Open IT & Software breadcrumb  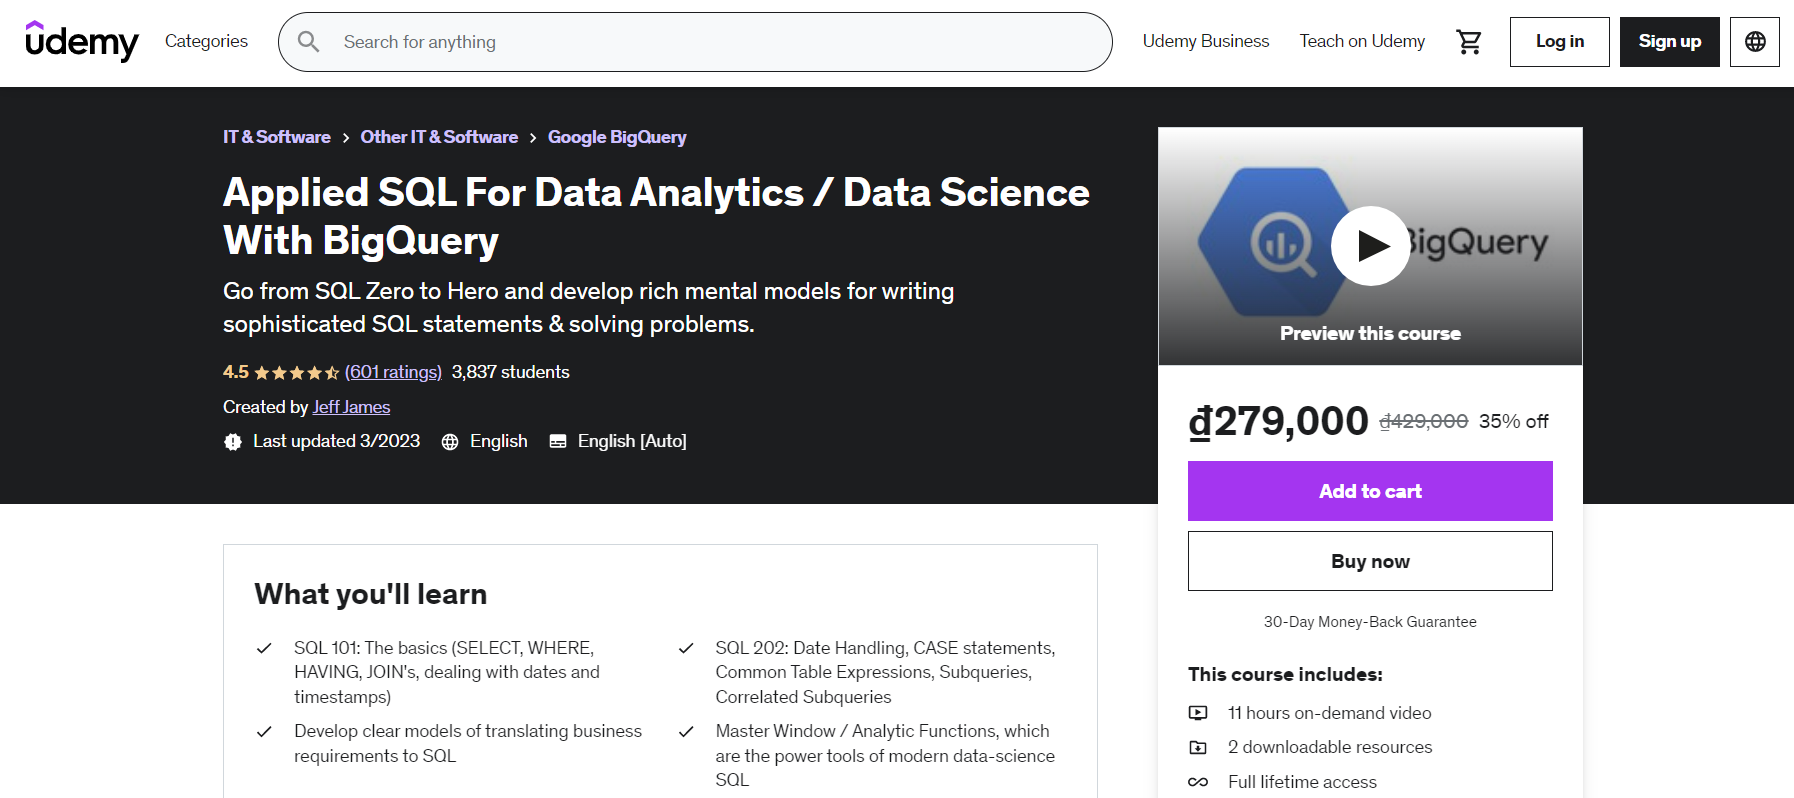click(x=277, y=137)
